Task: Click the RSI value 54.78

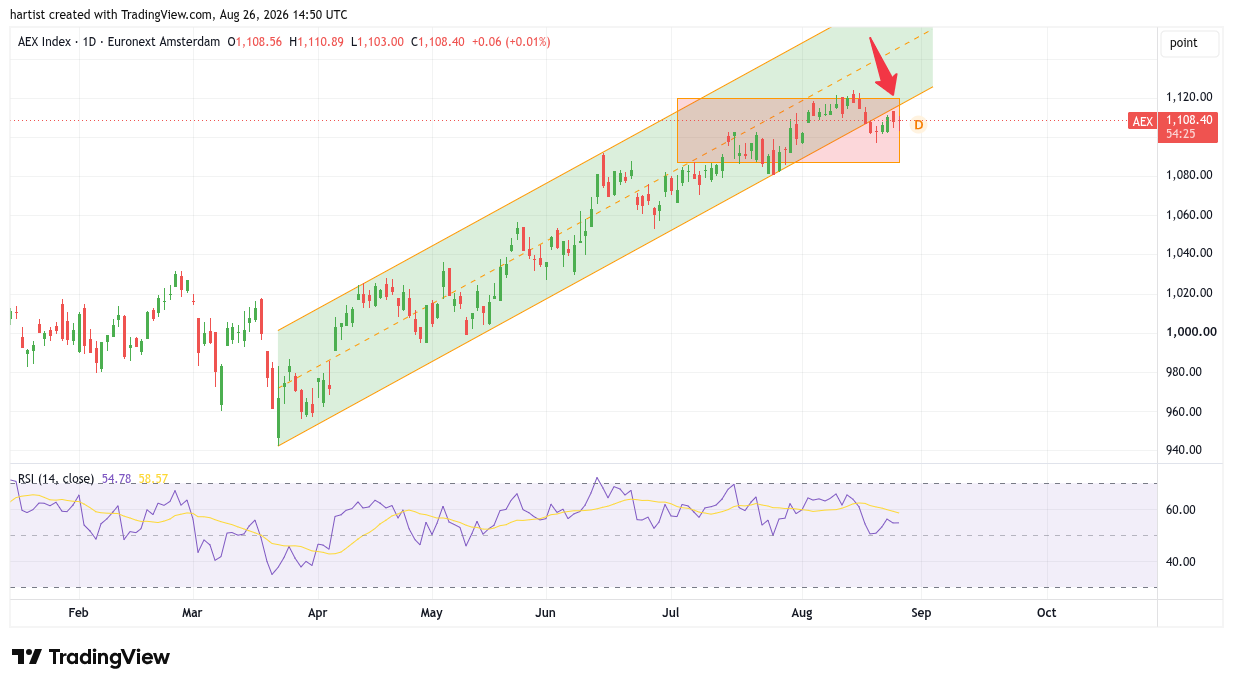Action: pos(116,479)
